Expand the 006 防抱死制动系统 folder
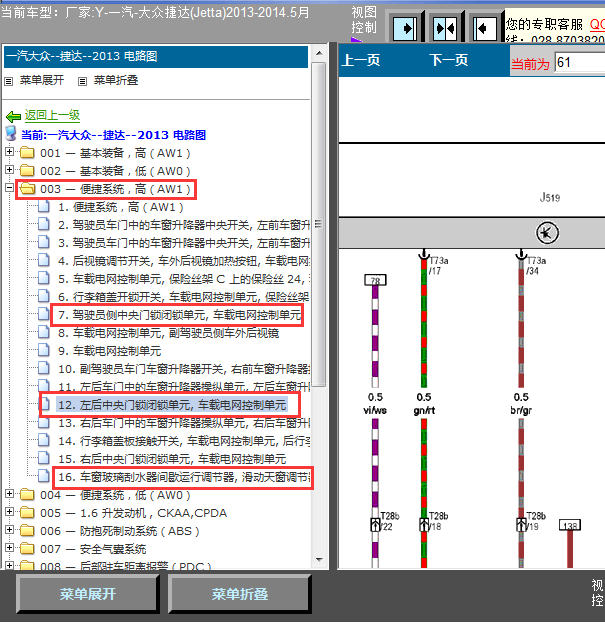 point(10,530)
